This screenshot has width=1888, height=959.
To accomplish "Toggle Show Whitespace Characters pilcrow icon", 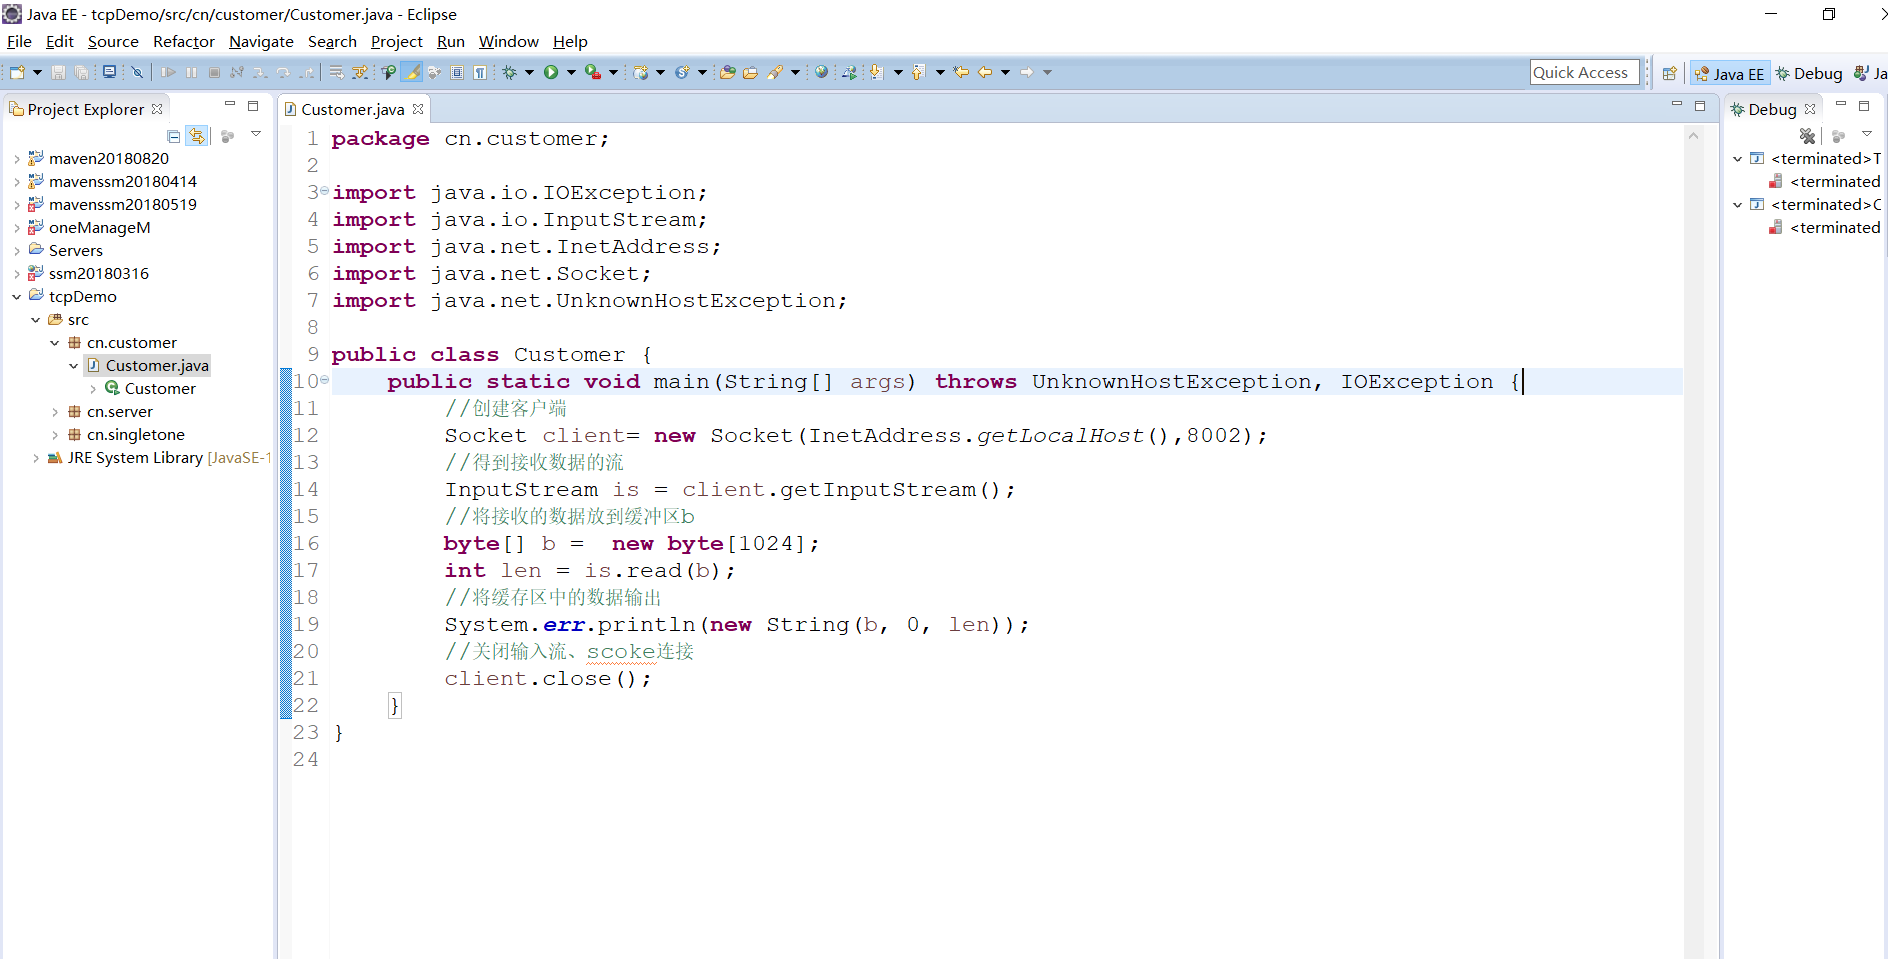I will point(480,72).
